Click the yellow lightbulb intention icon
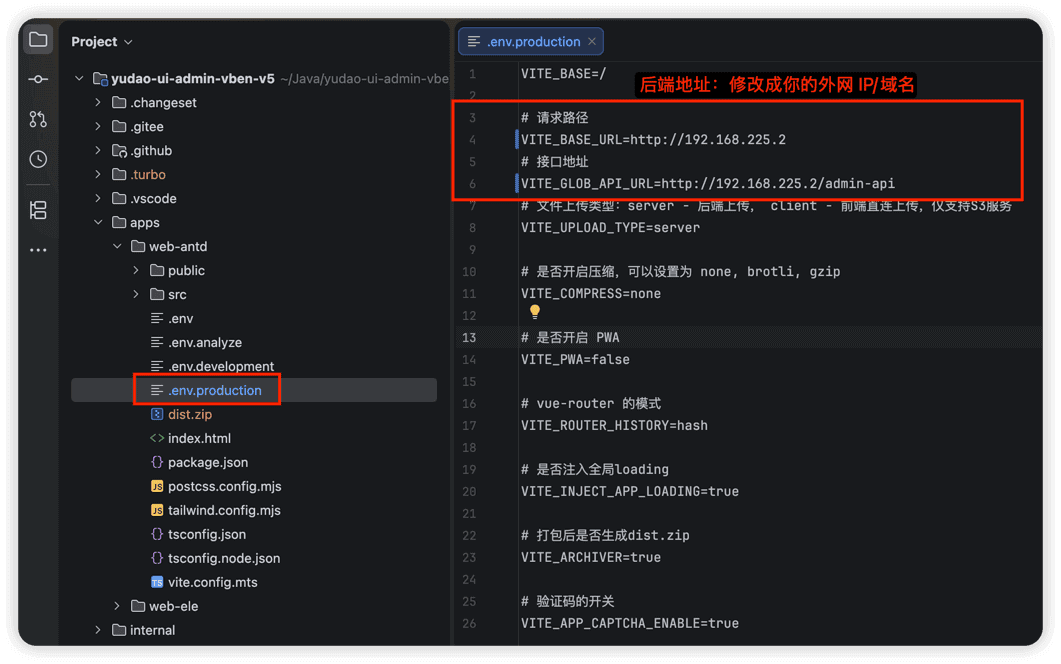Image resolution: width=1061 pixels, height=664 pixels. tap(535, 311)
